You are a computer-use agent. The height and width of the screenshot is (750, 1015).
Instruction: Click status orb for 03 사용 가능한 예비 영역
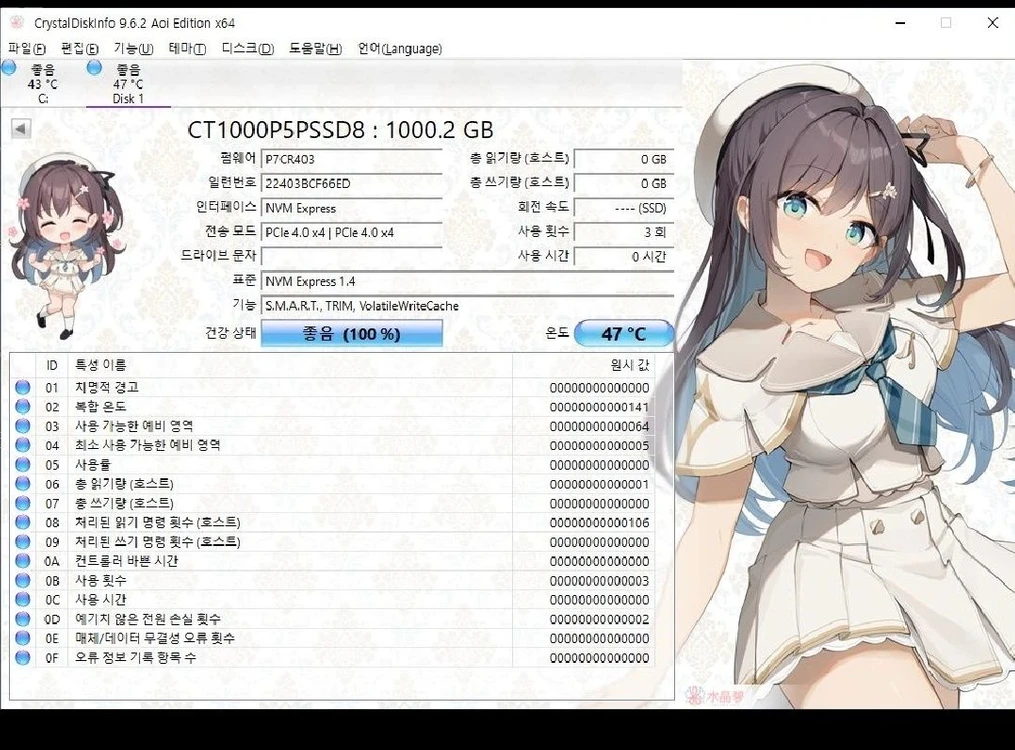[23, 426]
